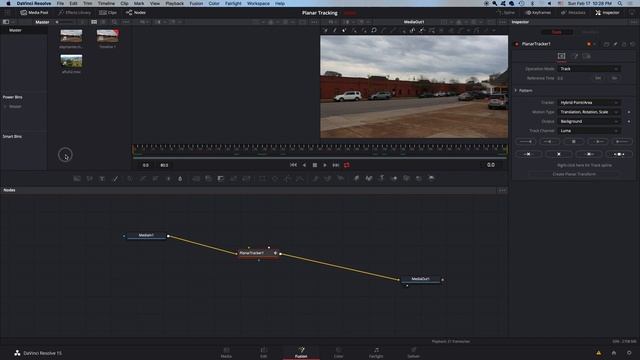The height and width of the screenshot is (360, 640).
Task: Open the Color page icon
Action: pos(338,353)
